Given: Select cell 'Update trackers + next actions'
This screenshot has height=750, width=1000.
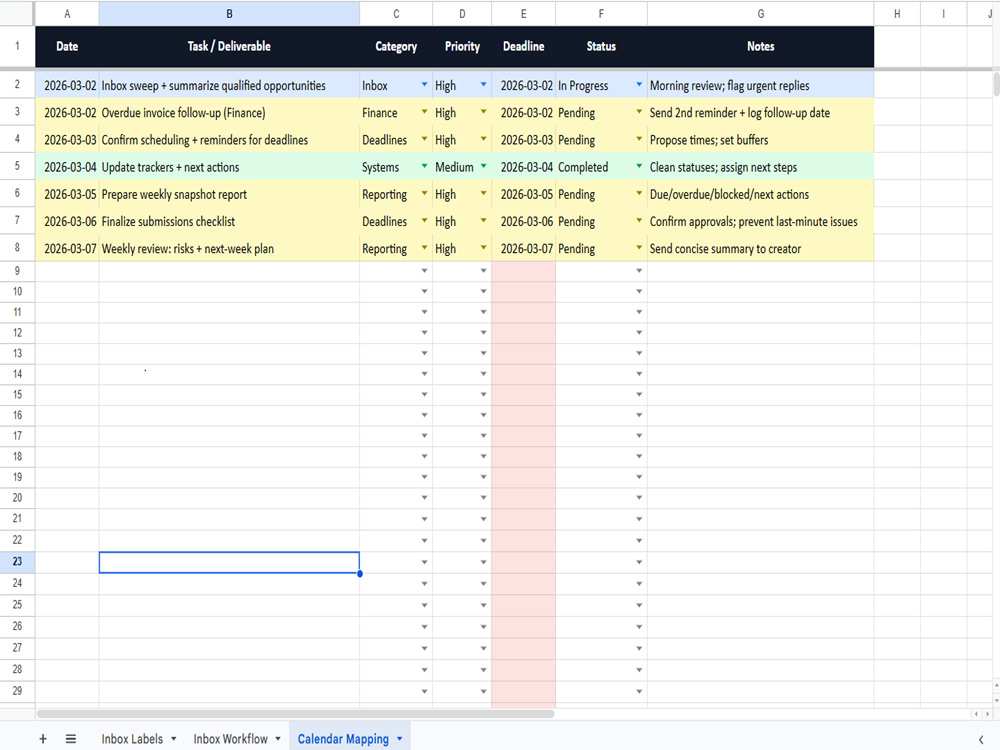Looking at the screenshot, I should point(229,166).
